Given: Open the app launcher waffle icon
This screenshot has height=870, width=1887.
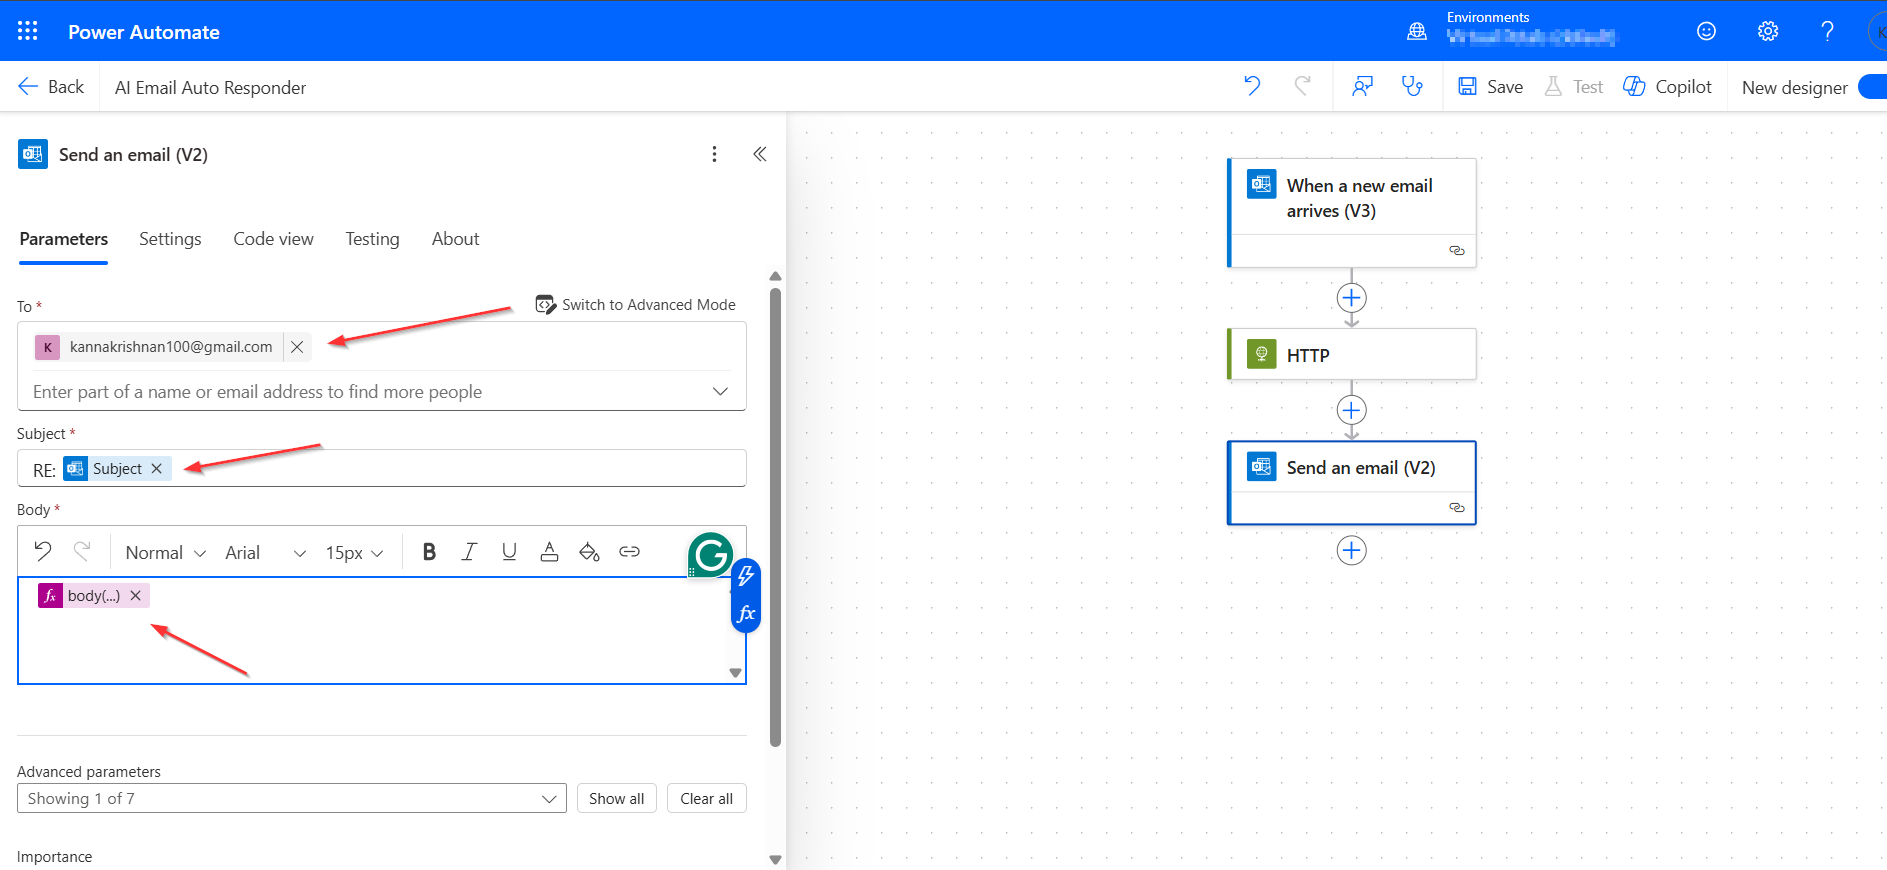Looking at the screenshot, I should pyautogui.click(x=28, y=31).
